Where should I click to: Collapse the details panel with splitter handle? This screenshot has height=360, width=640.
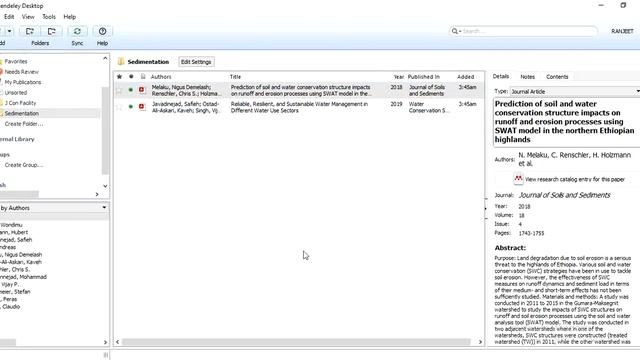pos(486,209)
